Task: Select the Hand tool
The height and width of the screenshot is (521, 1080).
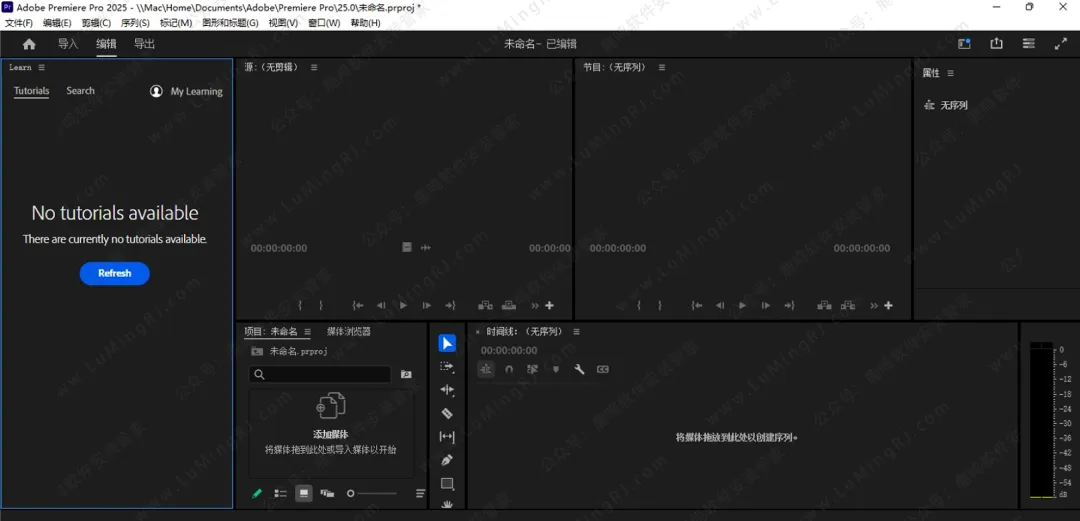Action: point(447,504)
